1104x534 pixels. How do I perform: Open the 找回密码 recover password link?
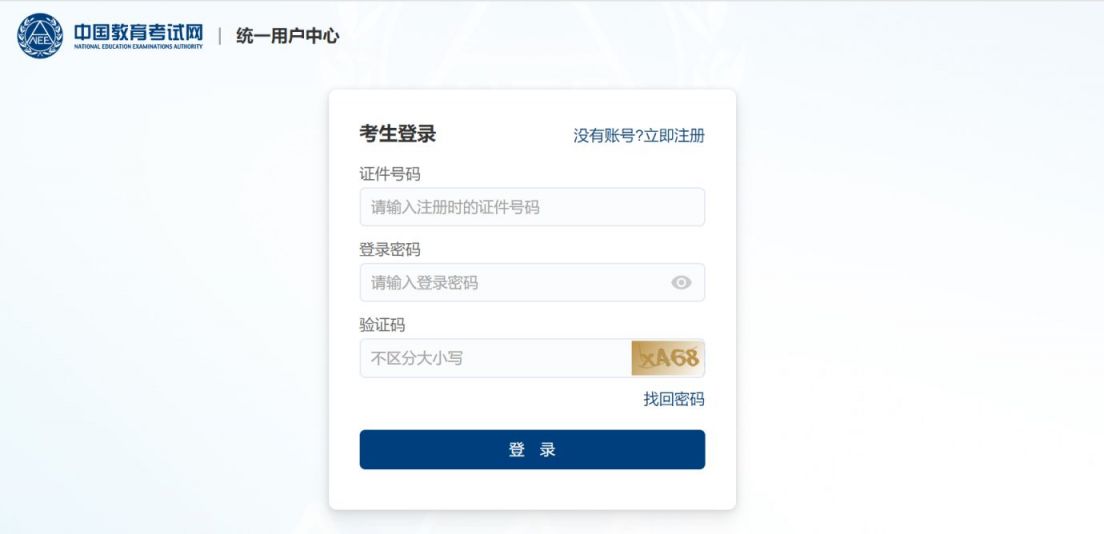[x=674, y=399]
